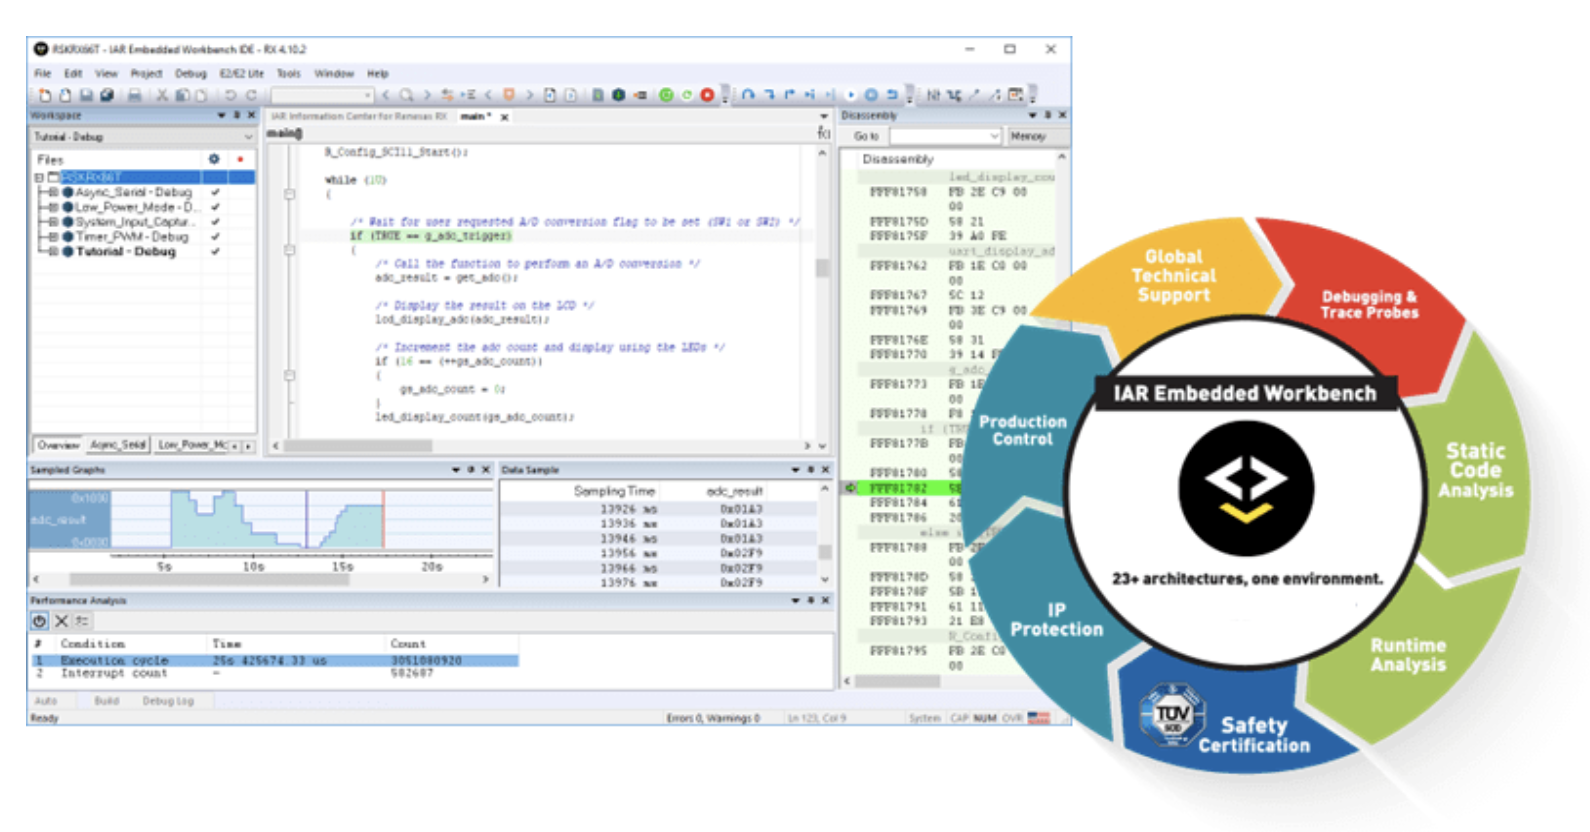Viewport: 1590px width, 832px height.
Task: Toggle checkmark for System_Input_Captur project
Action: tap(215, 222)
